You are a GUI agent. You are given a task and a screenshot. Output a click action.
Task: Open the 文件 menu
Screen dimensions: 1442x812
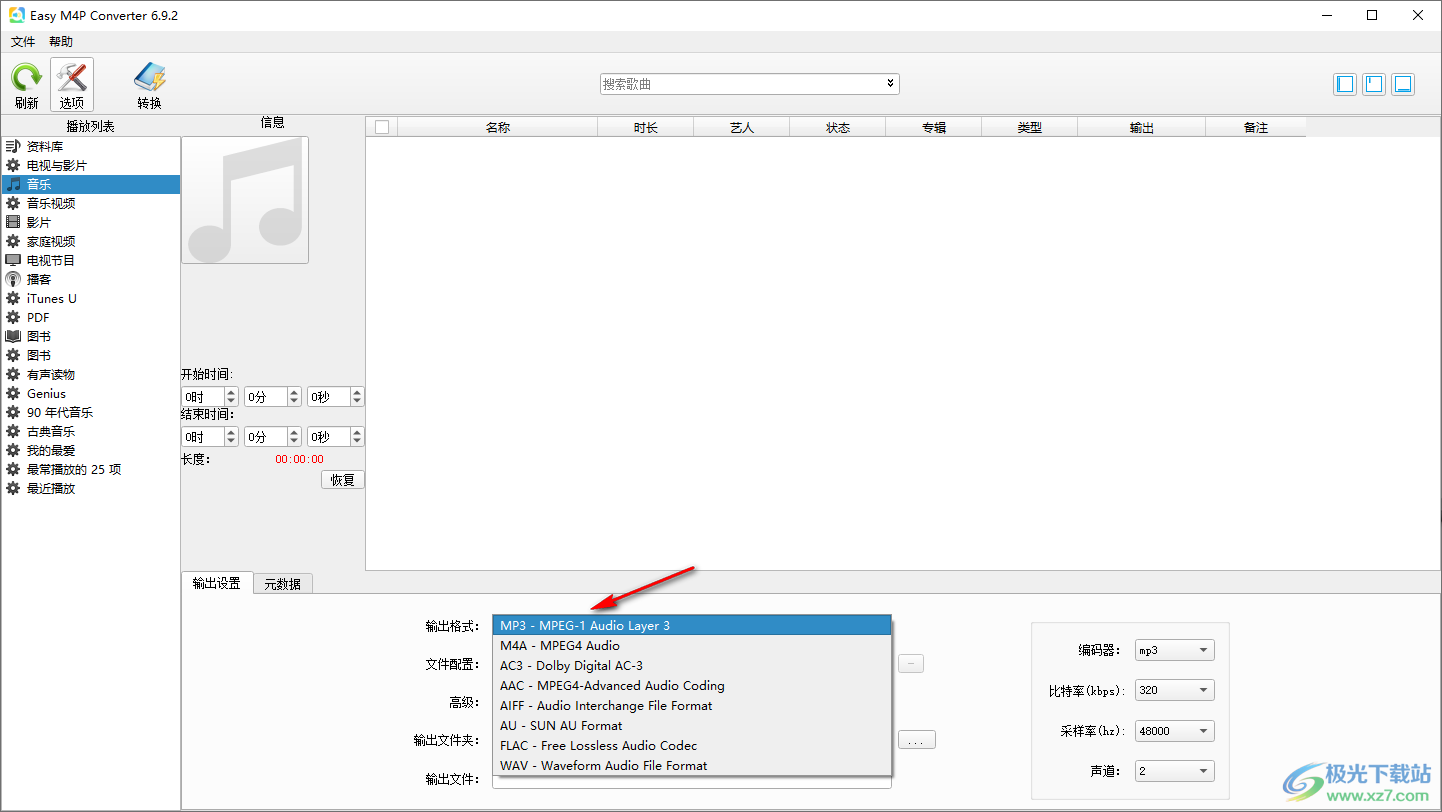pyautogui.click(x=23, y=41)
